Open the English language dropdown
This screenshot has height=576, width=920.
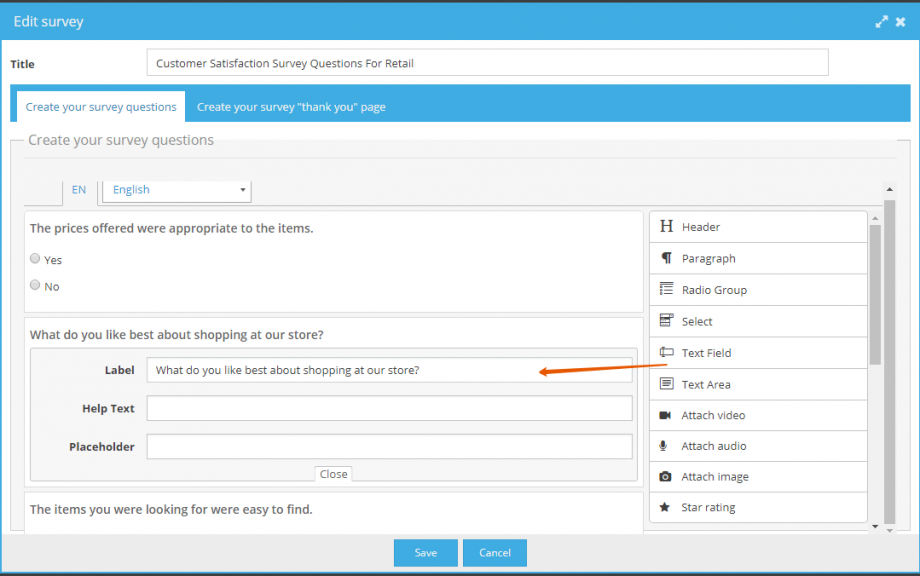tap(177, 190)
